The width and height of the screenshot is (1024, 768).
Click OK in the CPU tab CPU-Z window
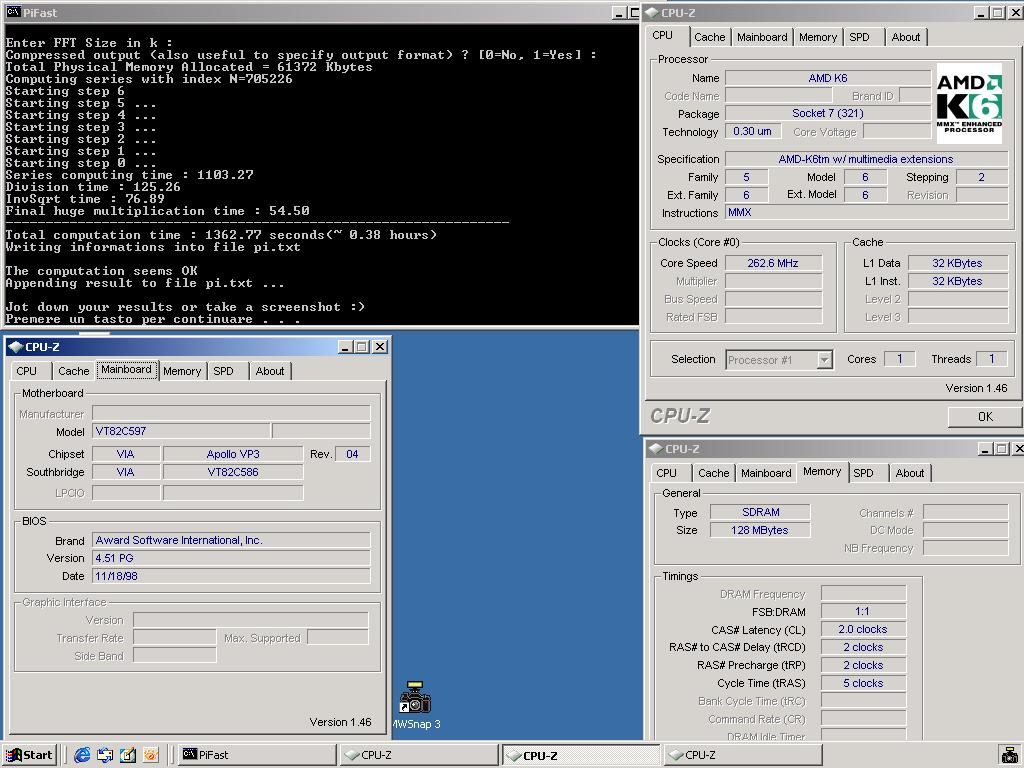[x=985, y=417]
